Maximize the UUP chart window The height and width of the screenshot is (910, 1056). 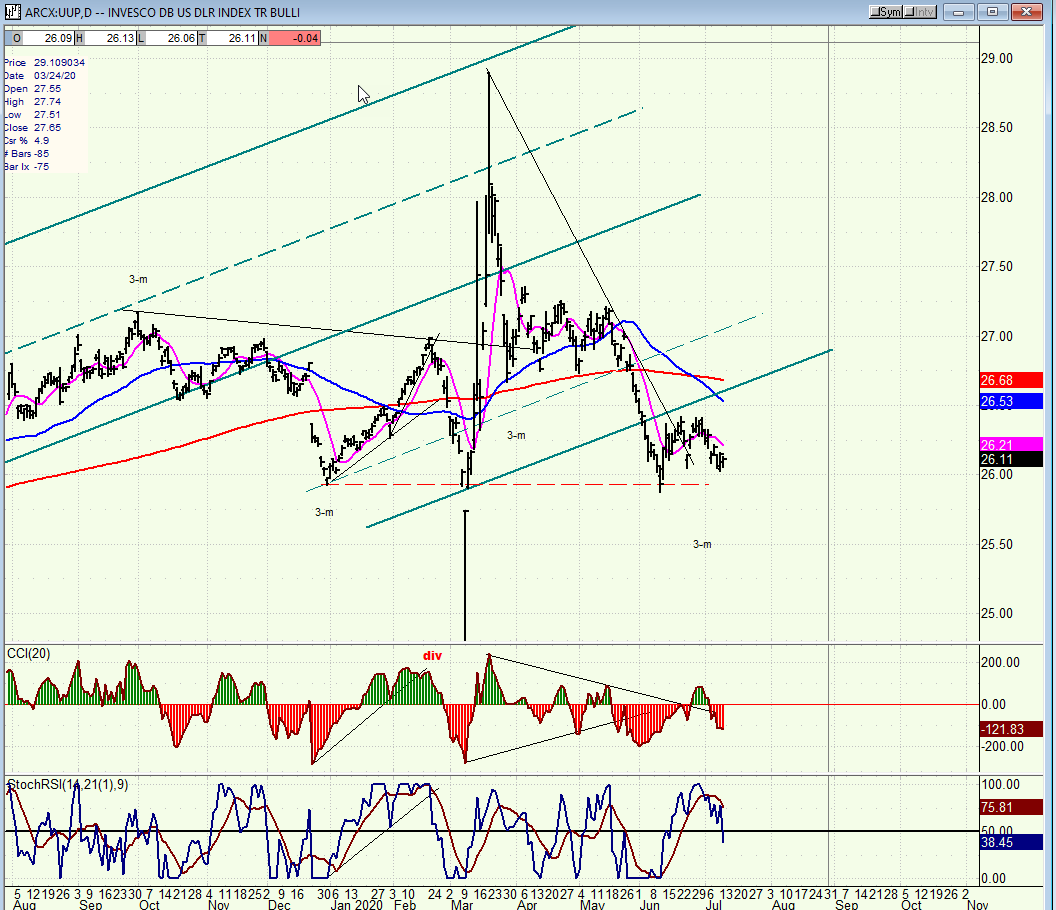click(x=992, y=12)
